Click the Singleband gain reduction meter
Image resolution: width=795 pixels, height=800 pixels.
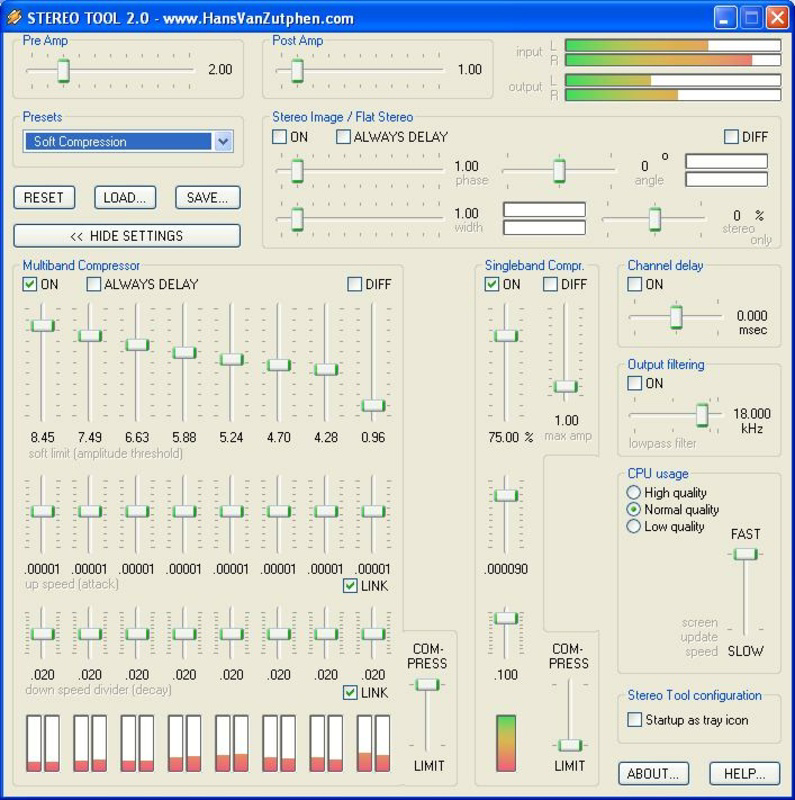pos(506,743)
